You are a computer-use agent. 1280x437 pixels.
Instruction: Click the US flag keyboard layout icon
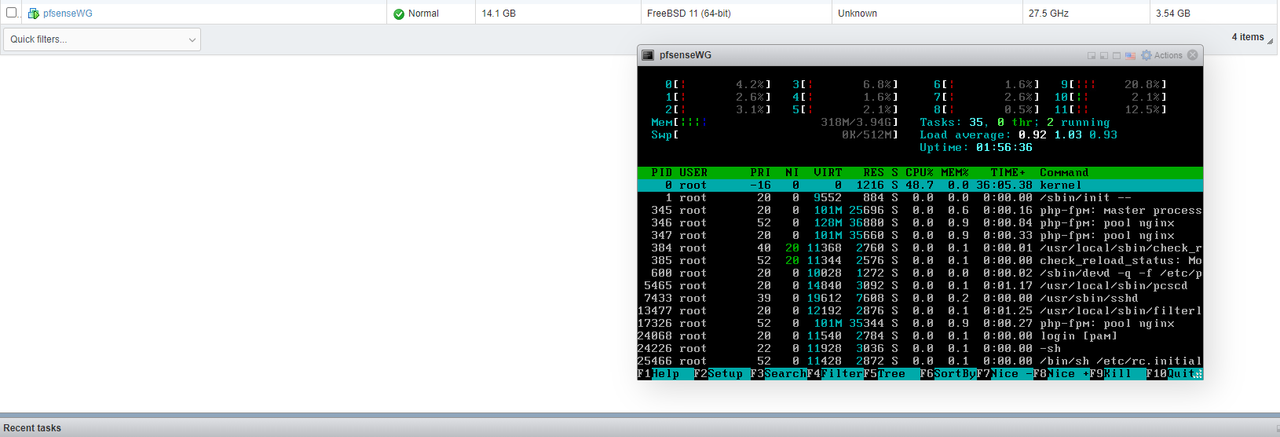(1130, 55)
